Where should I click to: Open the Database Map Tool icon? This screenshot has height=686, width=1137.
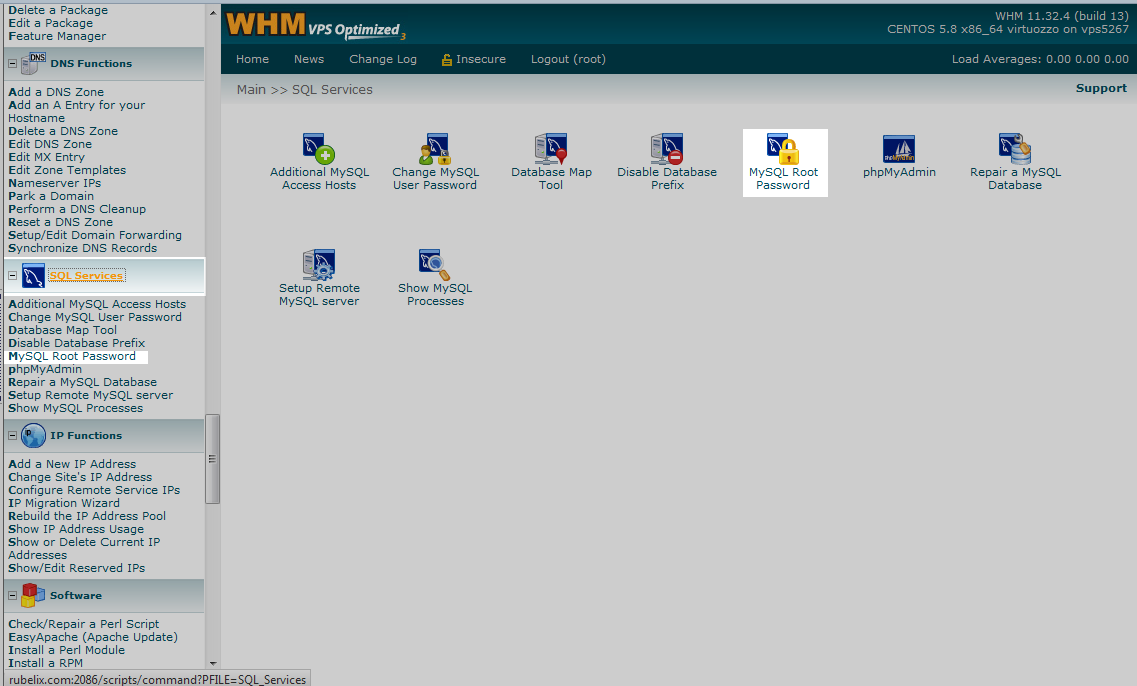551,150
